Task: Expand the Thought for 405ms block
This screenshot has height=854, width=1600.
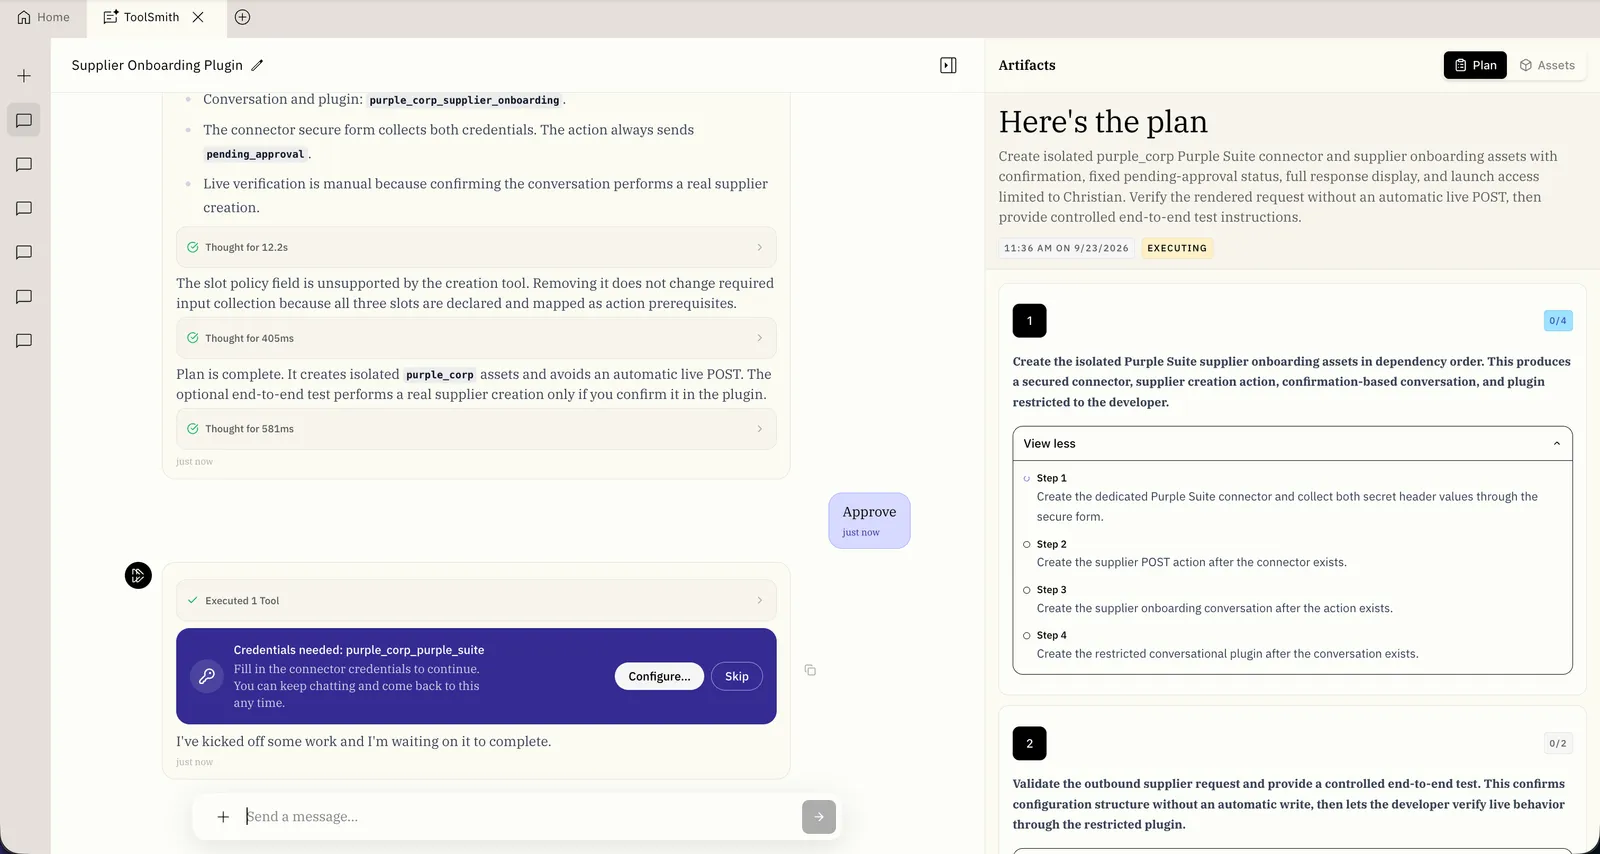Action: (x=476, y=338)
